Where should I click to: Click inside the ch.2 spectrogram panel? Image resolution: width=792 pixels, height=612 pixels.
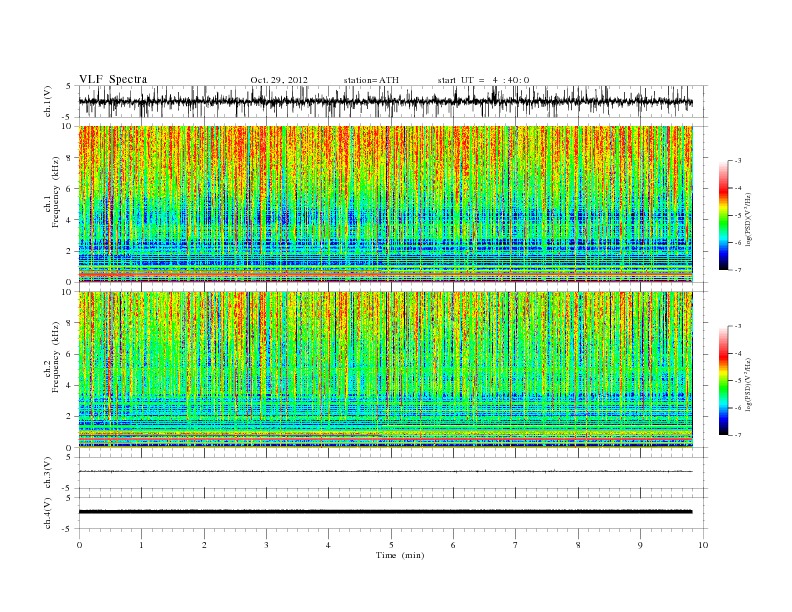(x=385, y=369)
